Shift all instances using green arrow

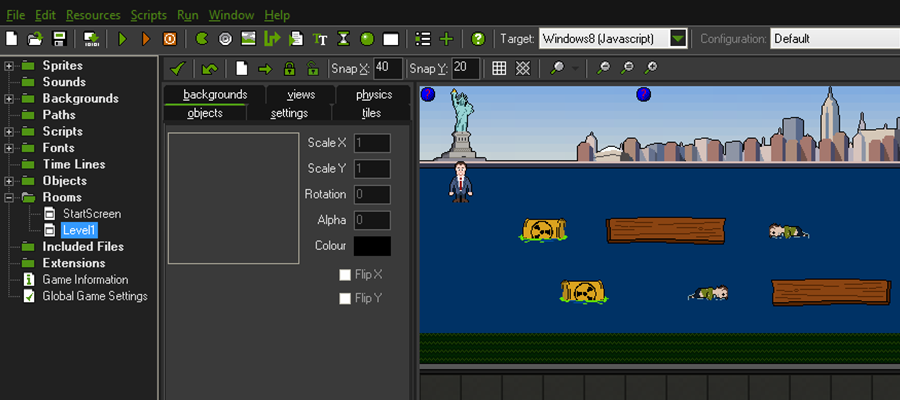pyautogui.click(x=265, y=69)
